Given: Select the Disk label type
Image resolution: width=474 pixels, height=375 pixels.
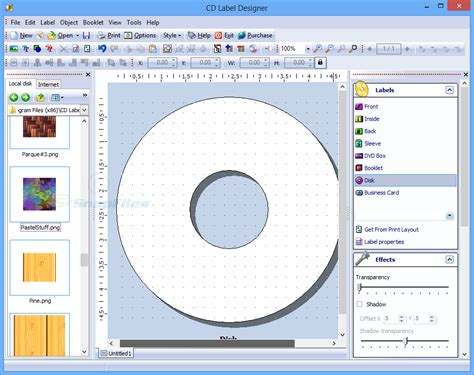Looking at the screenshot, I should (x=405, y=180).
